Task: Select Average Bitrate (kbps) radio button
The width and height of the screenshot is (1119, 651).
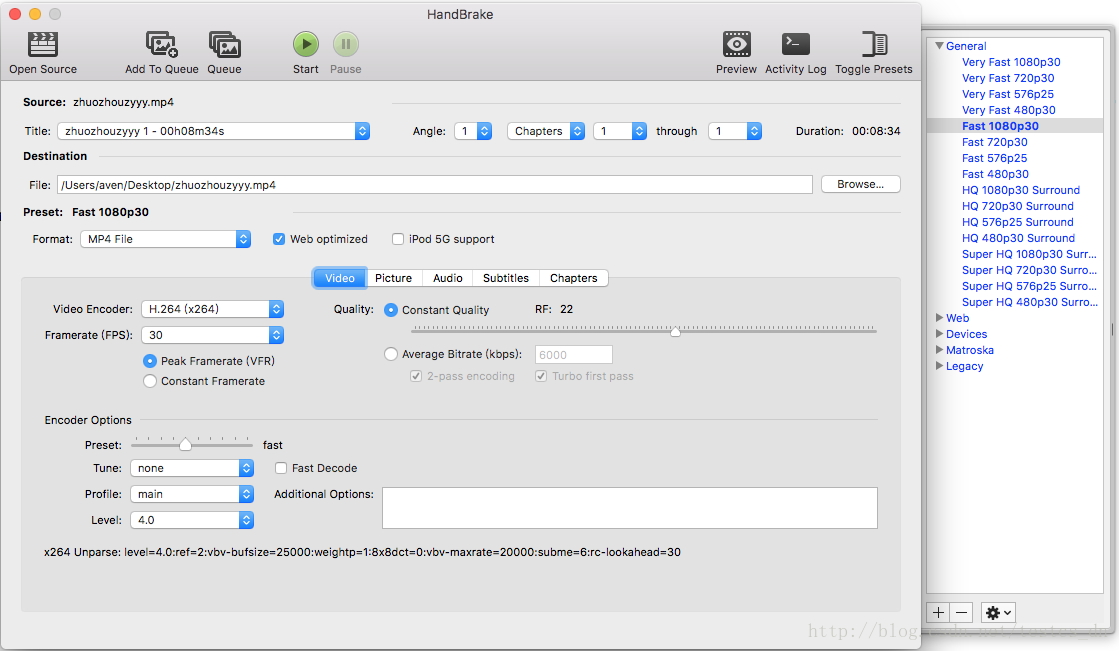Action: 391,354
